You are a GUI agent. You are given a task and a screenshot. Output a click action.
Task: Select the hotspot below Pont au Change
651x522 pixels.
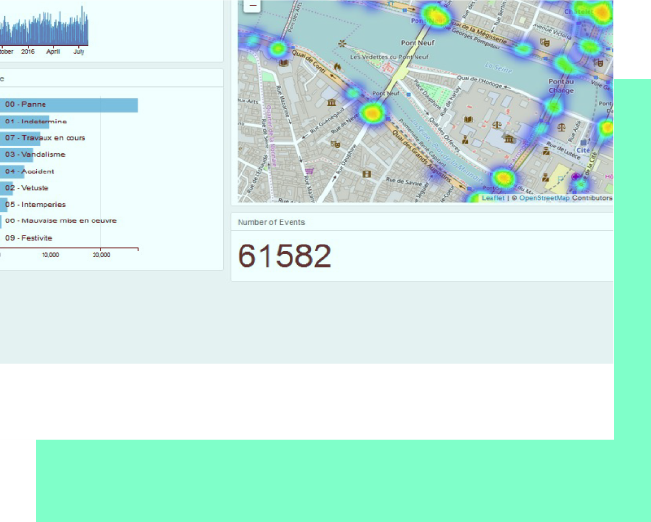pyautogui.click(x=554, y=106)
